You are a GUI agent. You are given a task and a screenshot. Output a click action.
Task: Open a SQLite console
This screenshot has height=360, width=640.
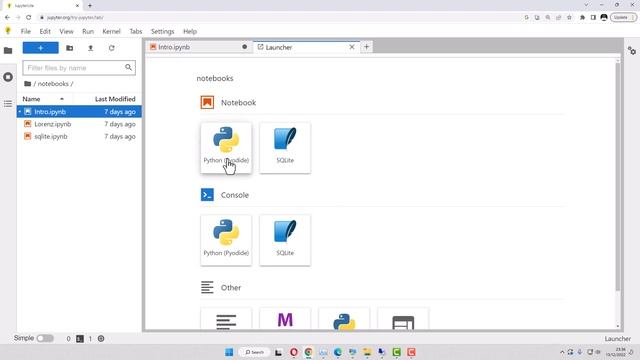point(285,240)
